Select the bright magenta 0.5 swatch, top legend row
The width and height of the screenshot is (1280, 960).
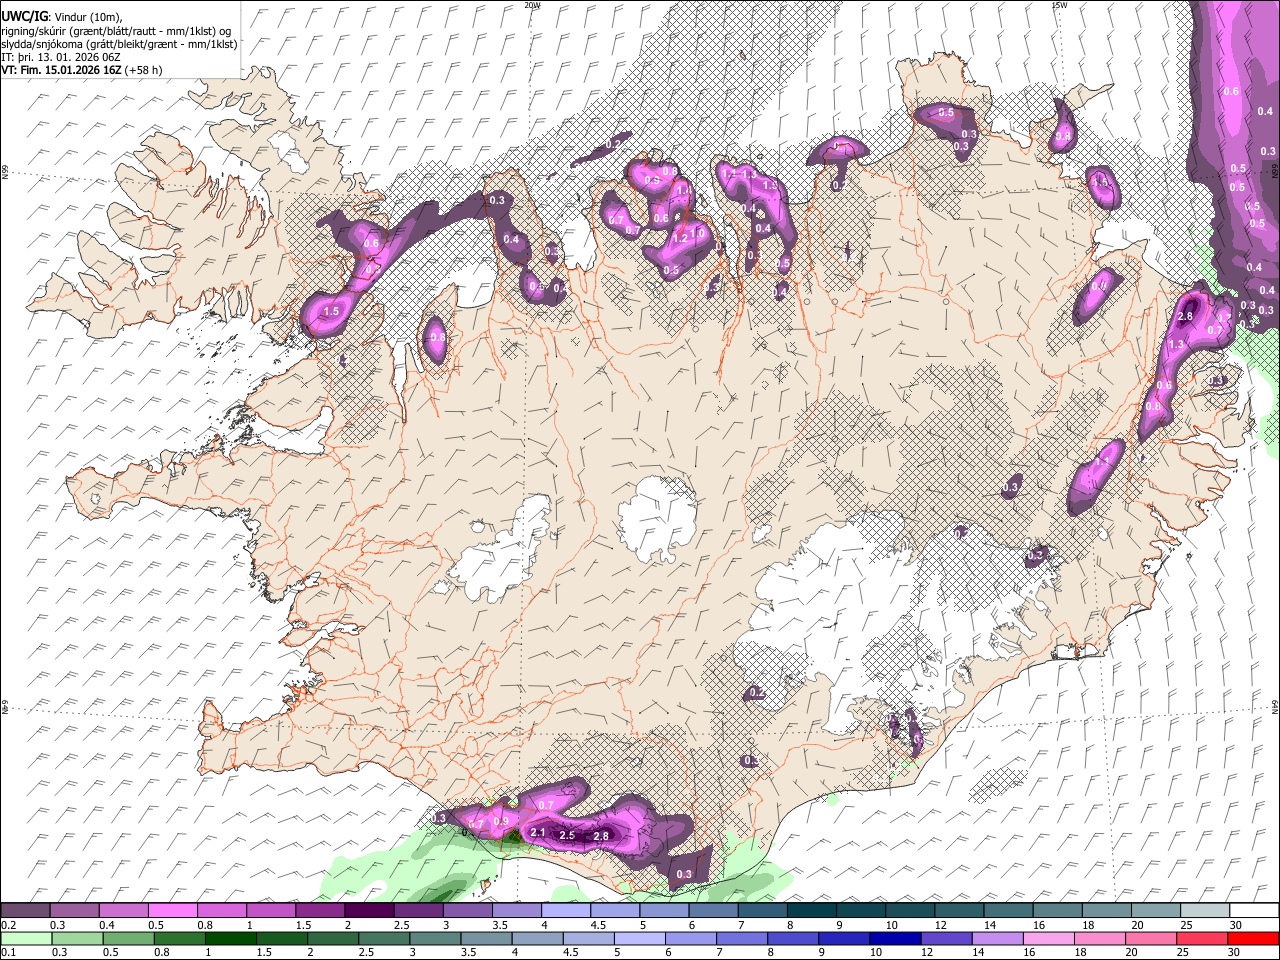click(173, 910)
